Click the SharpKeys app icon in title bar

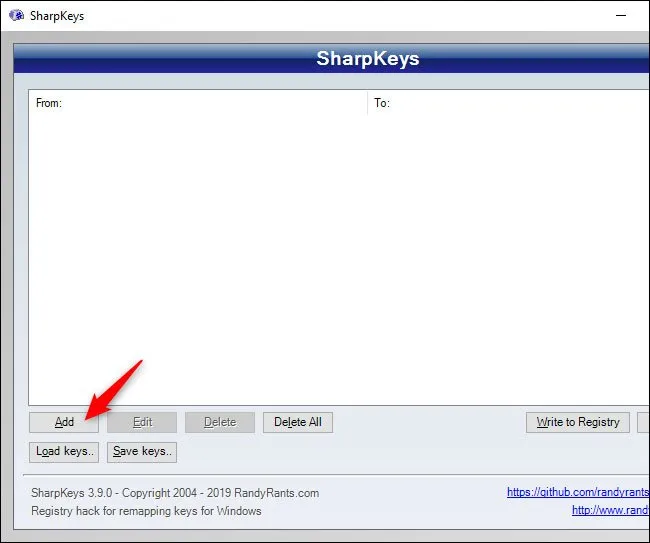pos(16,15)
